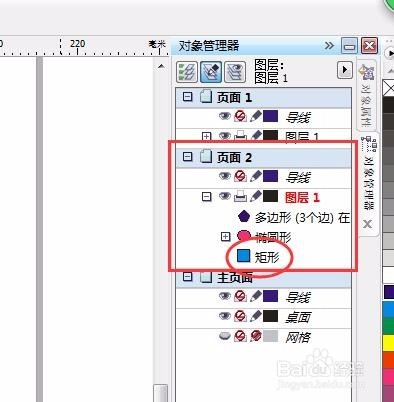Viewport: 394px width, 402px height.
Task: Toggle eye visibility of 页面 1 图层 1
Action: click(x=225, y=136)
